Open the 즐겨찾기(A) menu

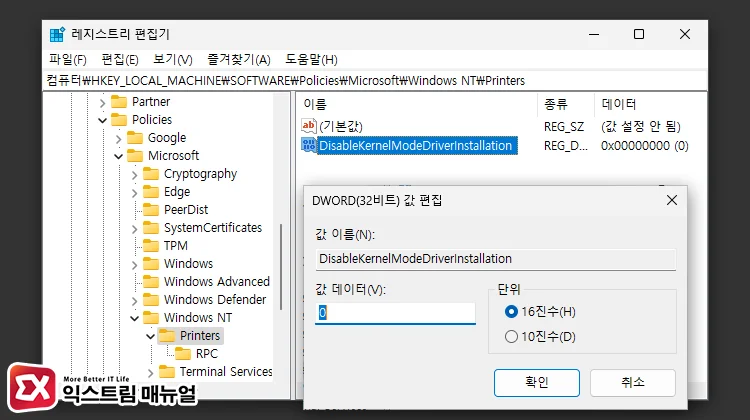[x=239, y=60]
